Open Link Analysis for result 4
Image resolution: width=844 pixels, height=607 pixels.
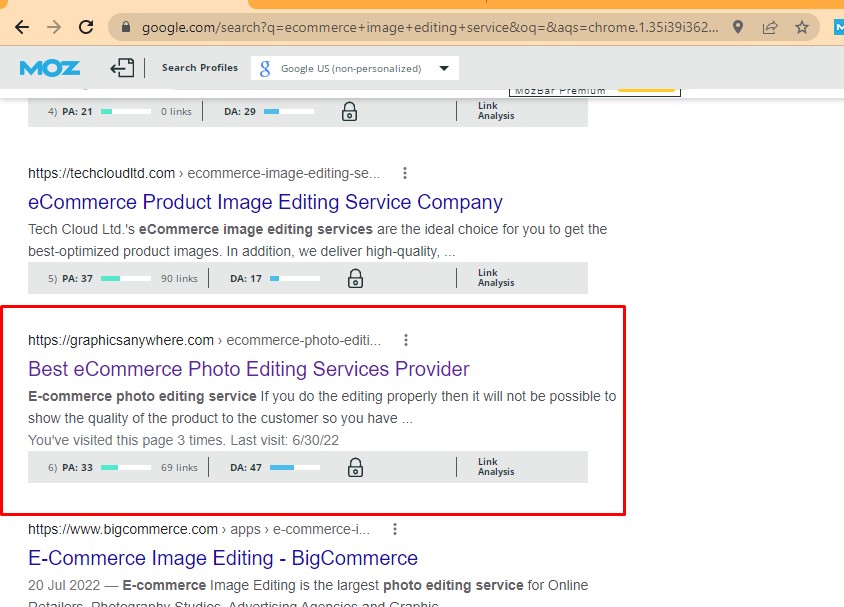pos(496,111)
